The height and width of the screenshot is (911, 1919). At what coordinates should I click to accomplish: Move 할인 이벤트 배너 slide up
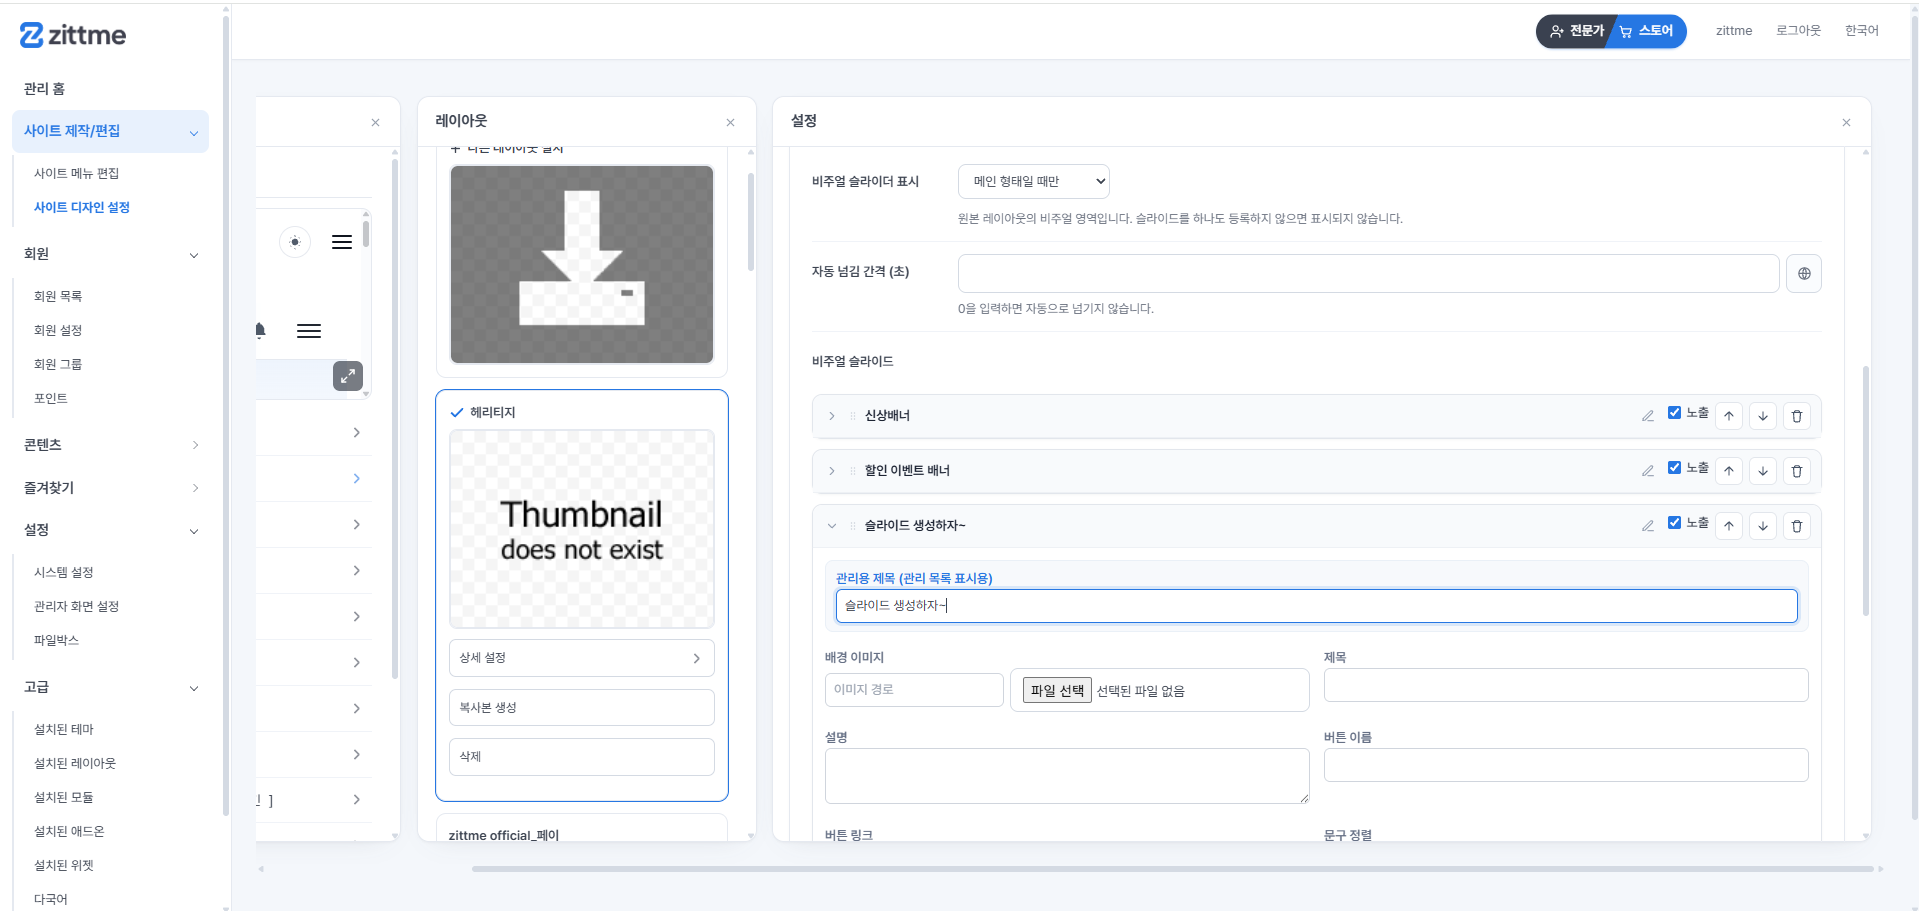click(1729, 471)
